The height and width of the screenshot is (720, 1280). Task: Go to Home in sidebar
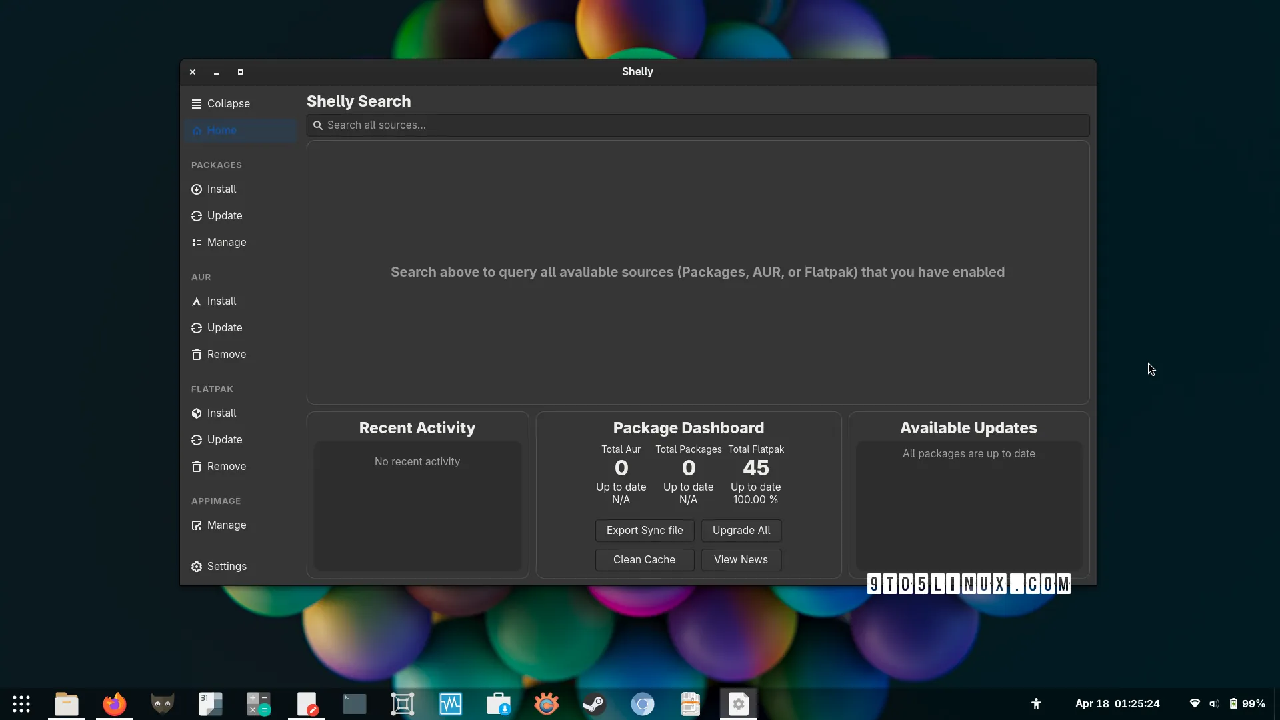click(x=221, y=131)
